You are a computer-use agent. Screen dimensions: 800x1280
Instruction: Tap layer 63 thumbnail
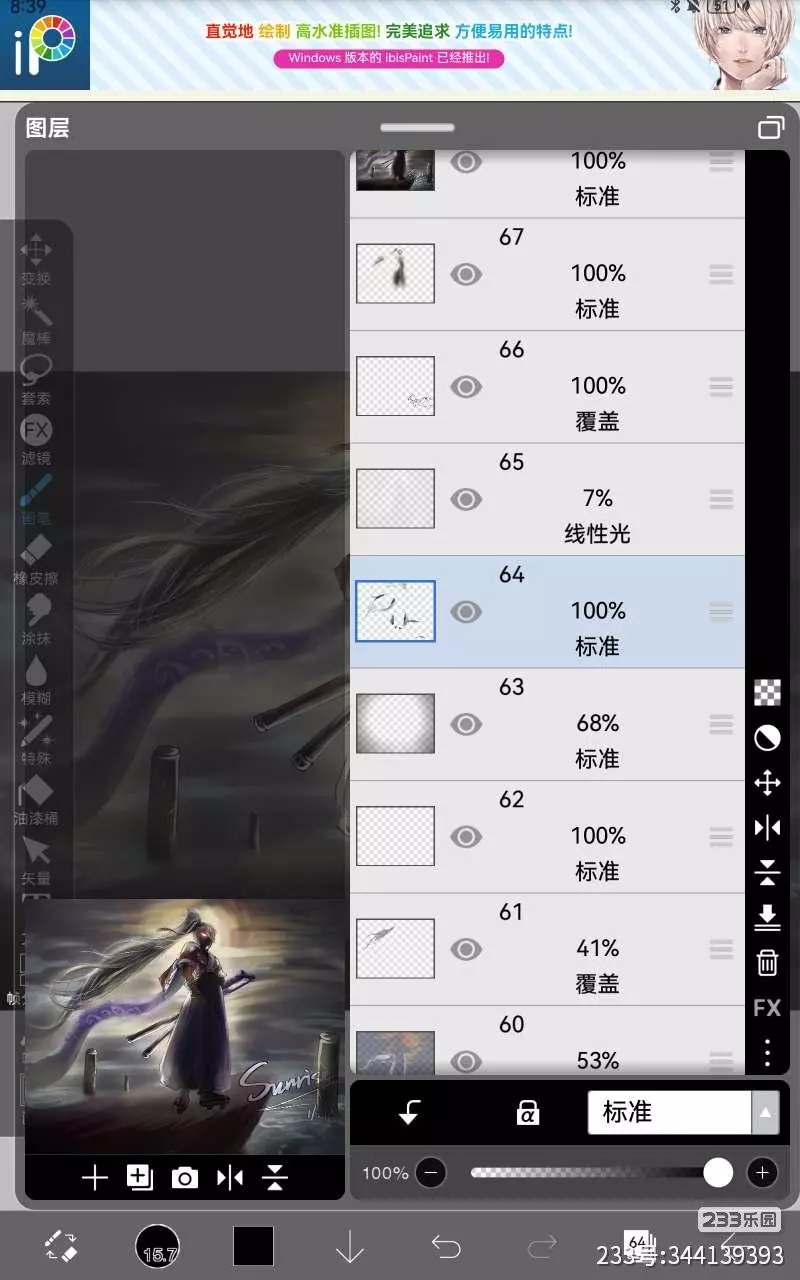(x=395, y=724)
